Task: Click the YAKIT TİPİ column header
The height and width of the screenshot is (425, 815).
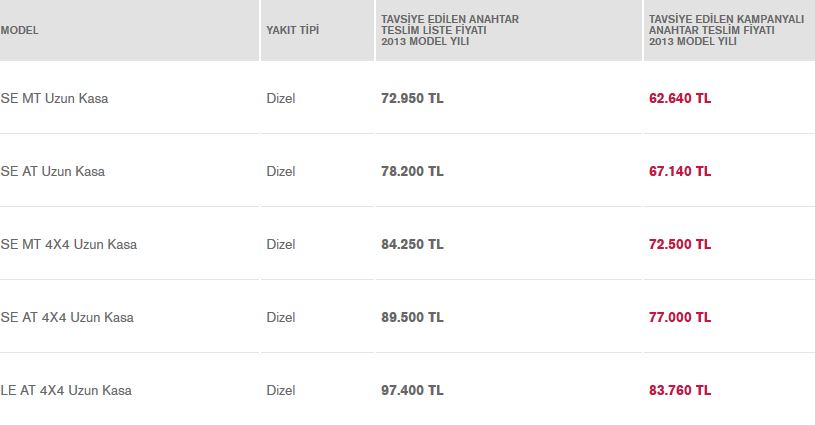Action: click(x=293, y=30)
